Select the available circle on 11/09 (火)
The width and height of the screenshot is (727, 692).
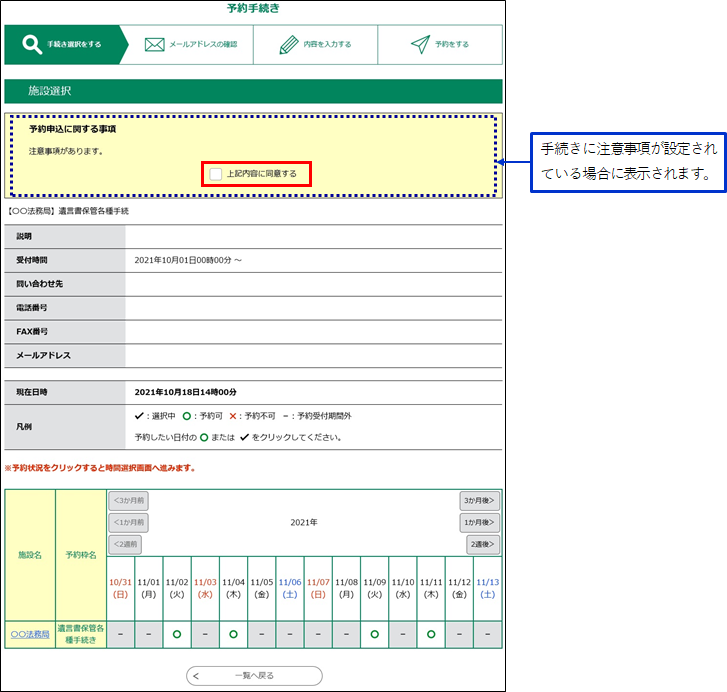pyautogui.click(x=374, y=634)
